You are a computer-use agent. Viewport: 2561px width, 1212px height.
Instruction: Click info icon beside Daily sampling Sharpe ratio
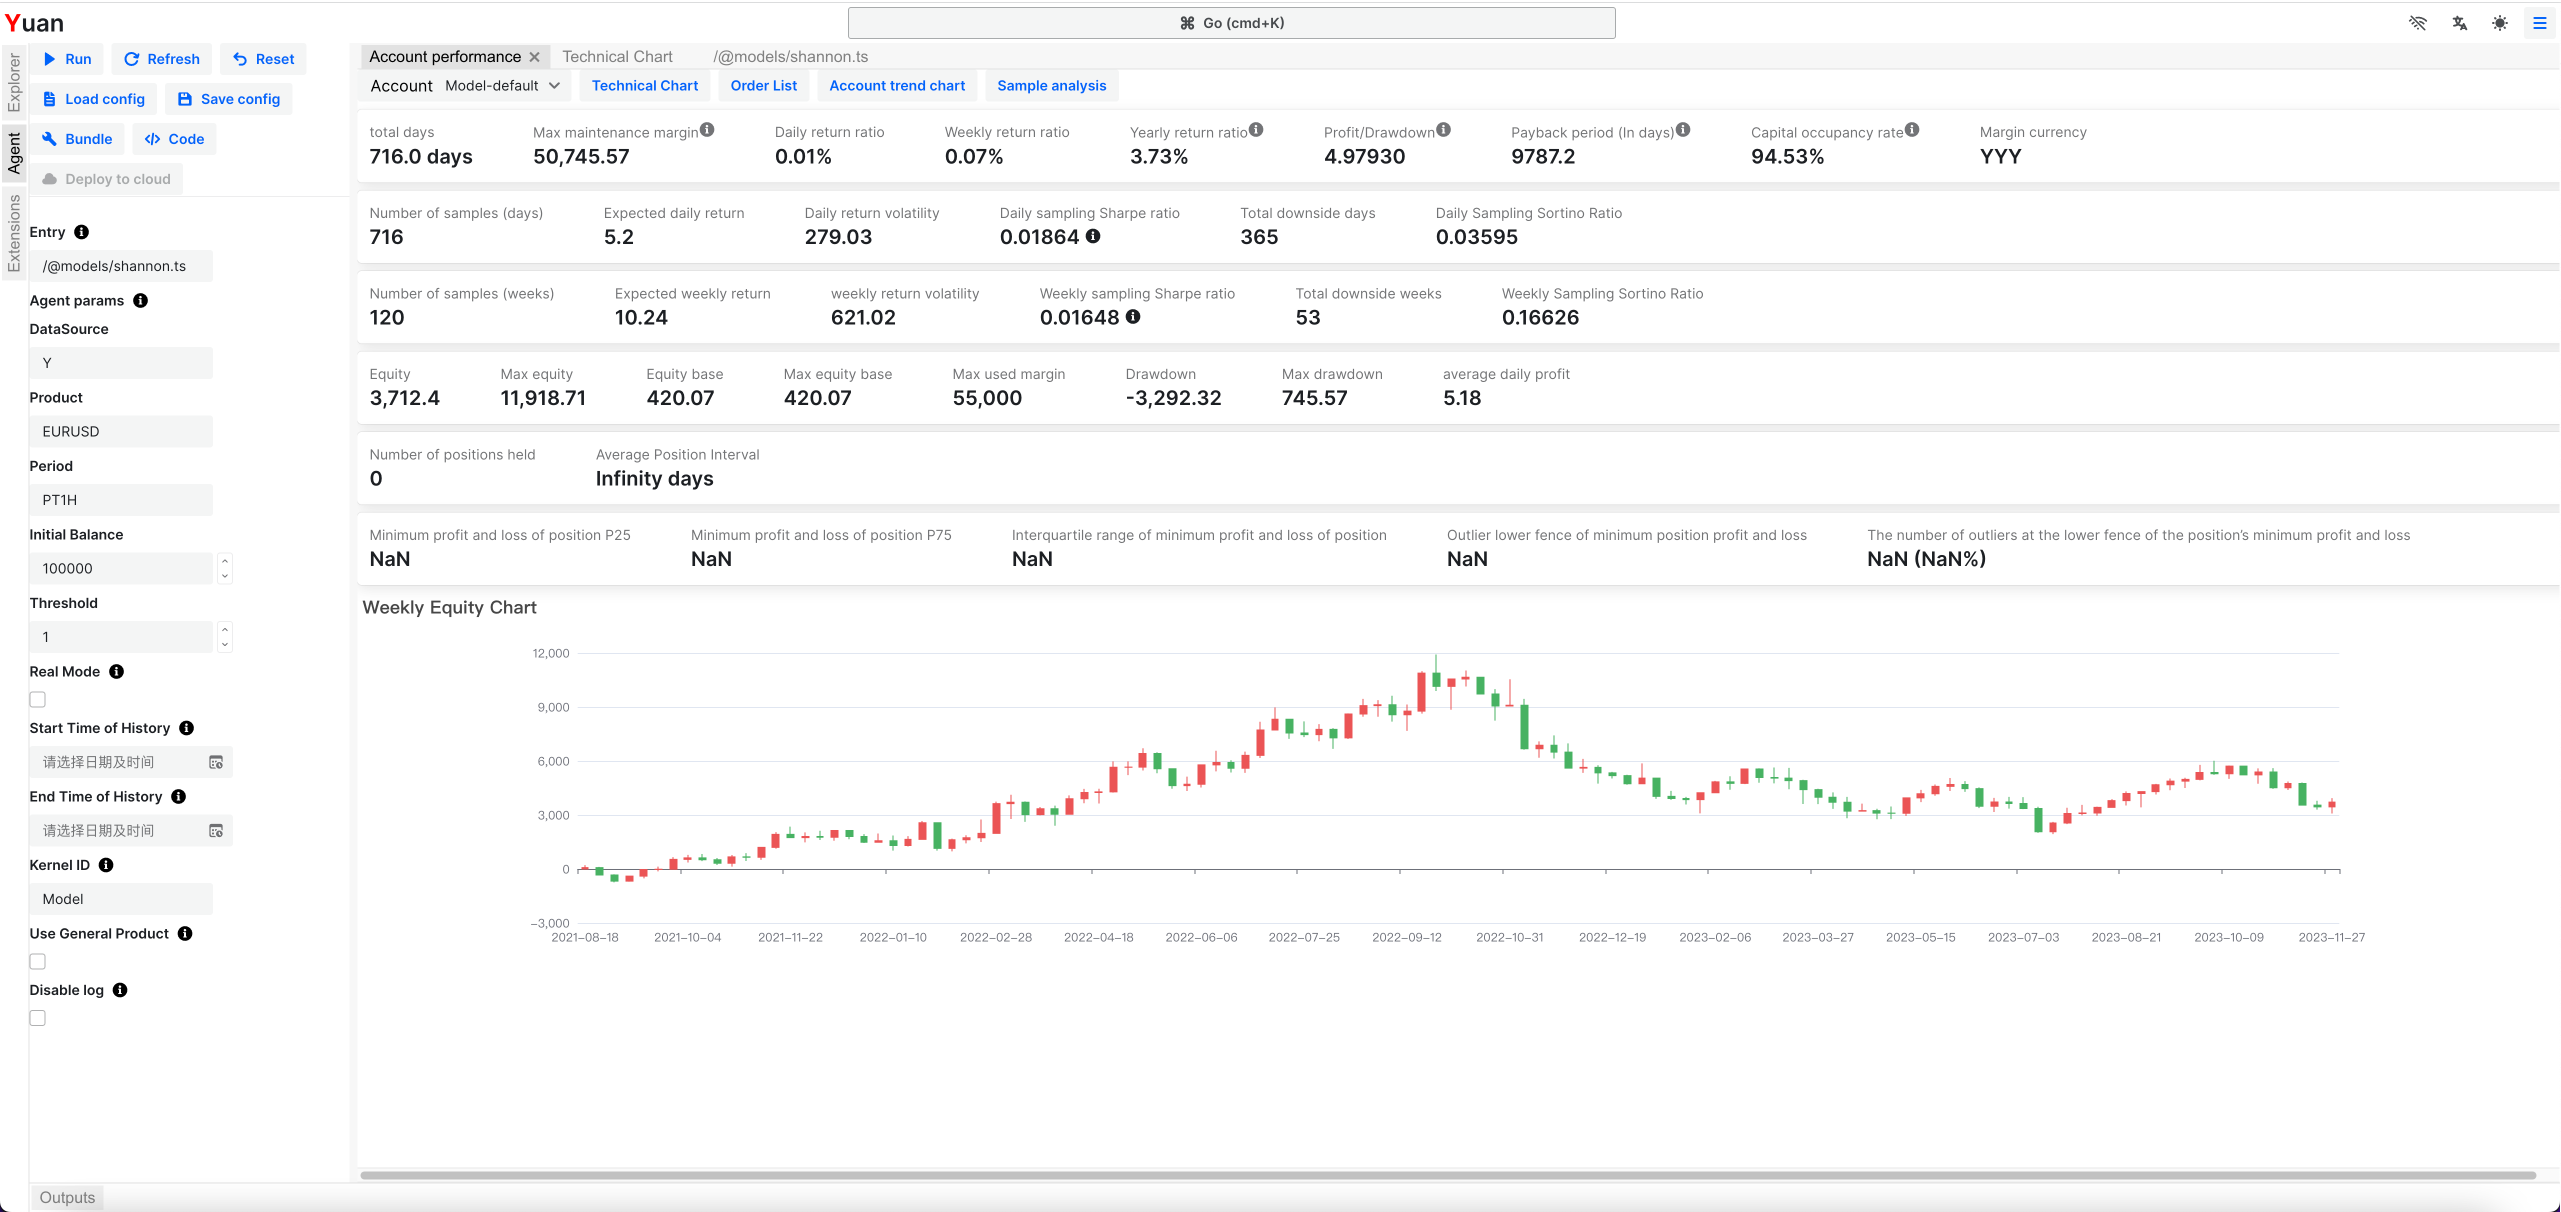point(1093,237)
